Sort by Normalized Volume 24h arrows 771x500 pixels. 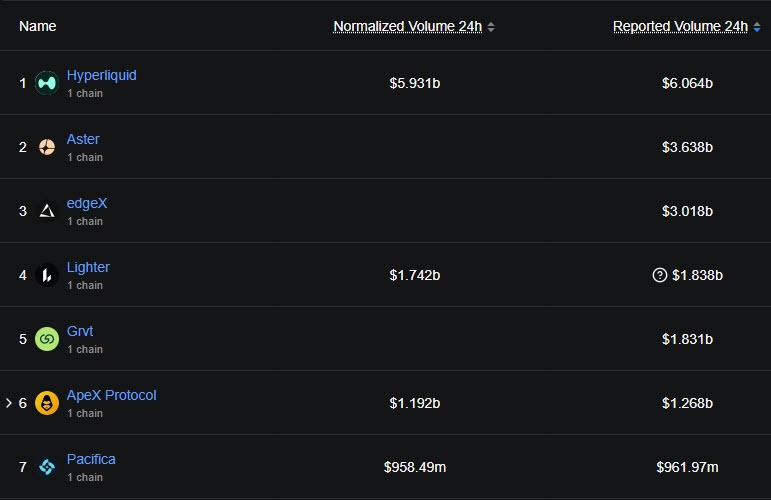(491, 27)
